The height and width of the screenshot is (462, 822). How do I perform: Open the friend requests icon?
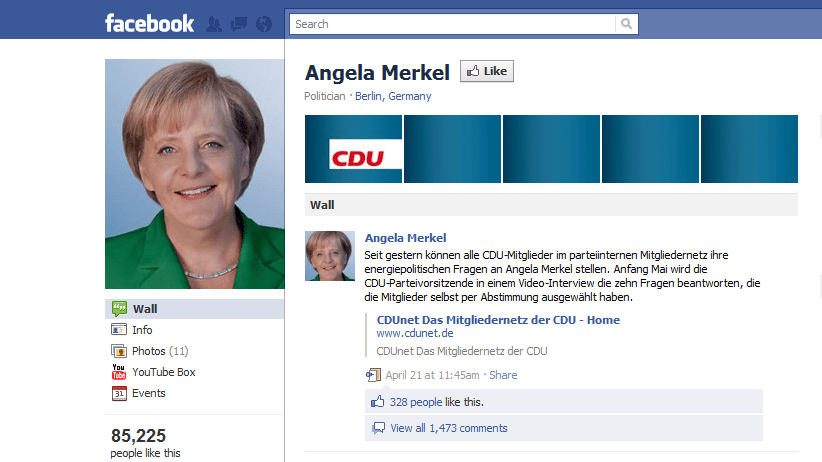tap(214, 24)
